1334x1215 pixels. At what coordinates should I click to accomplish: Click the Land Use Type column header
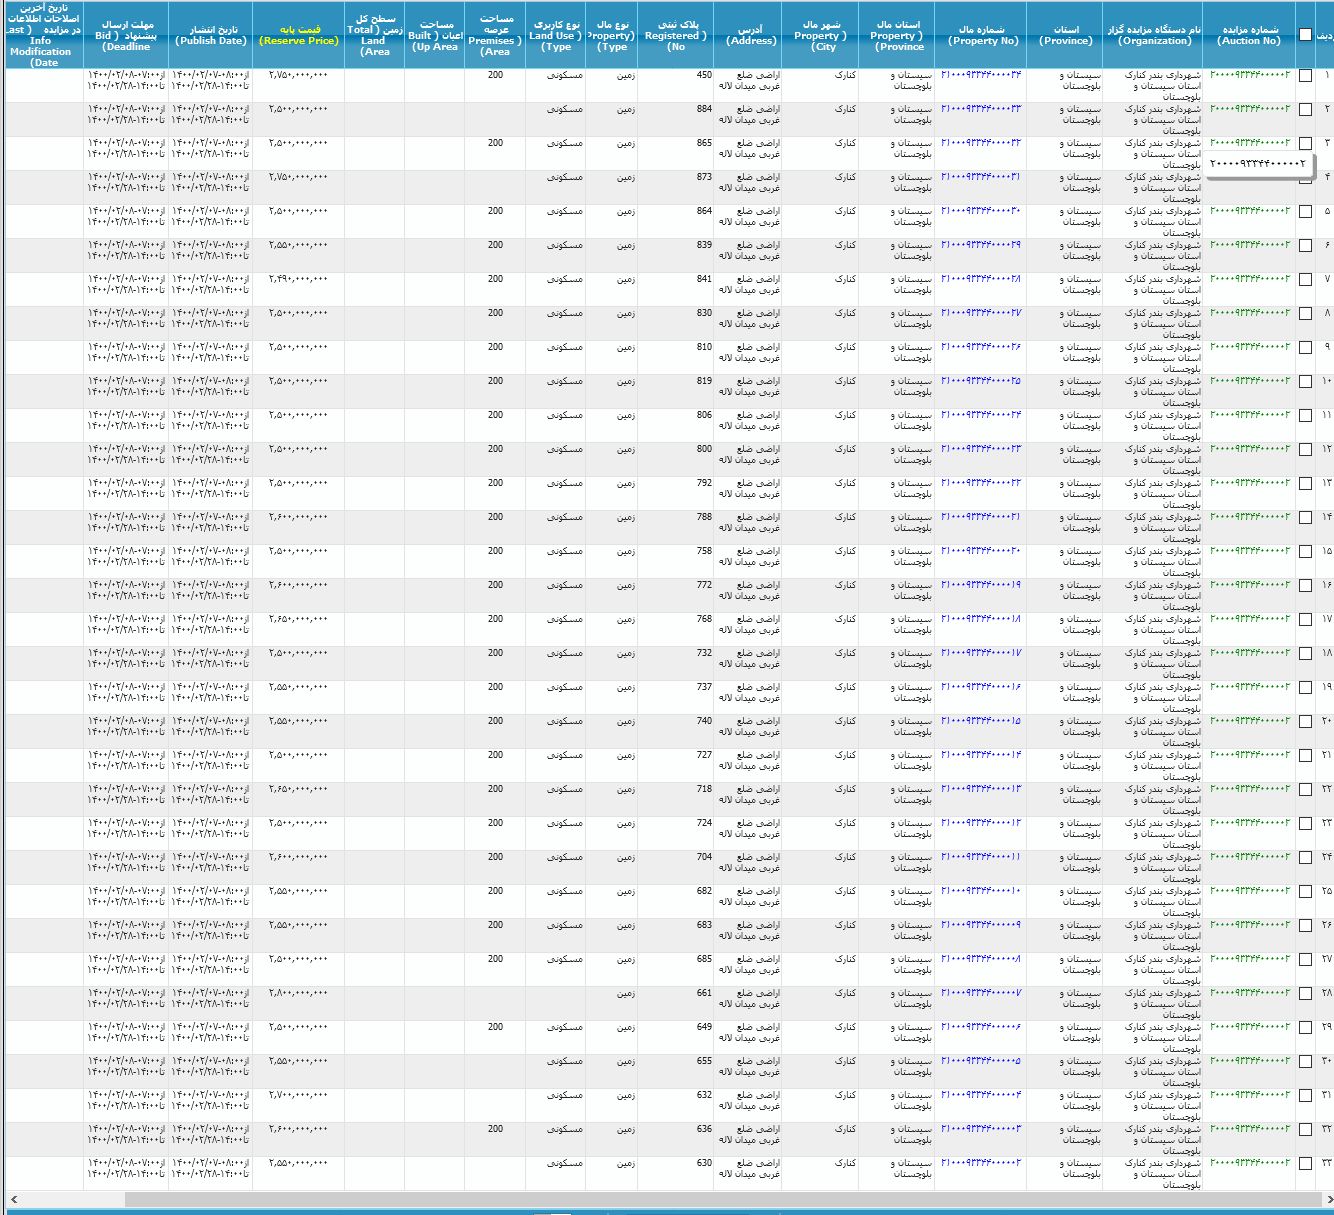click(555, 35)
